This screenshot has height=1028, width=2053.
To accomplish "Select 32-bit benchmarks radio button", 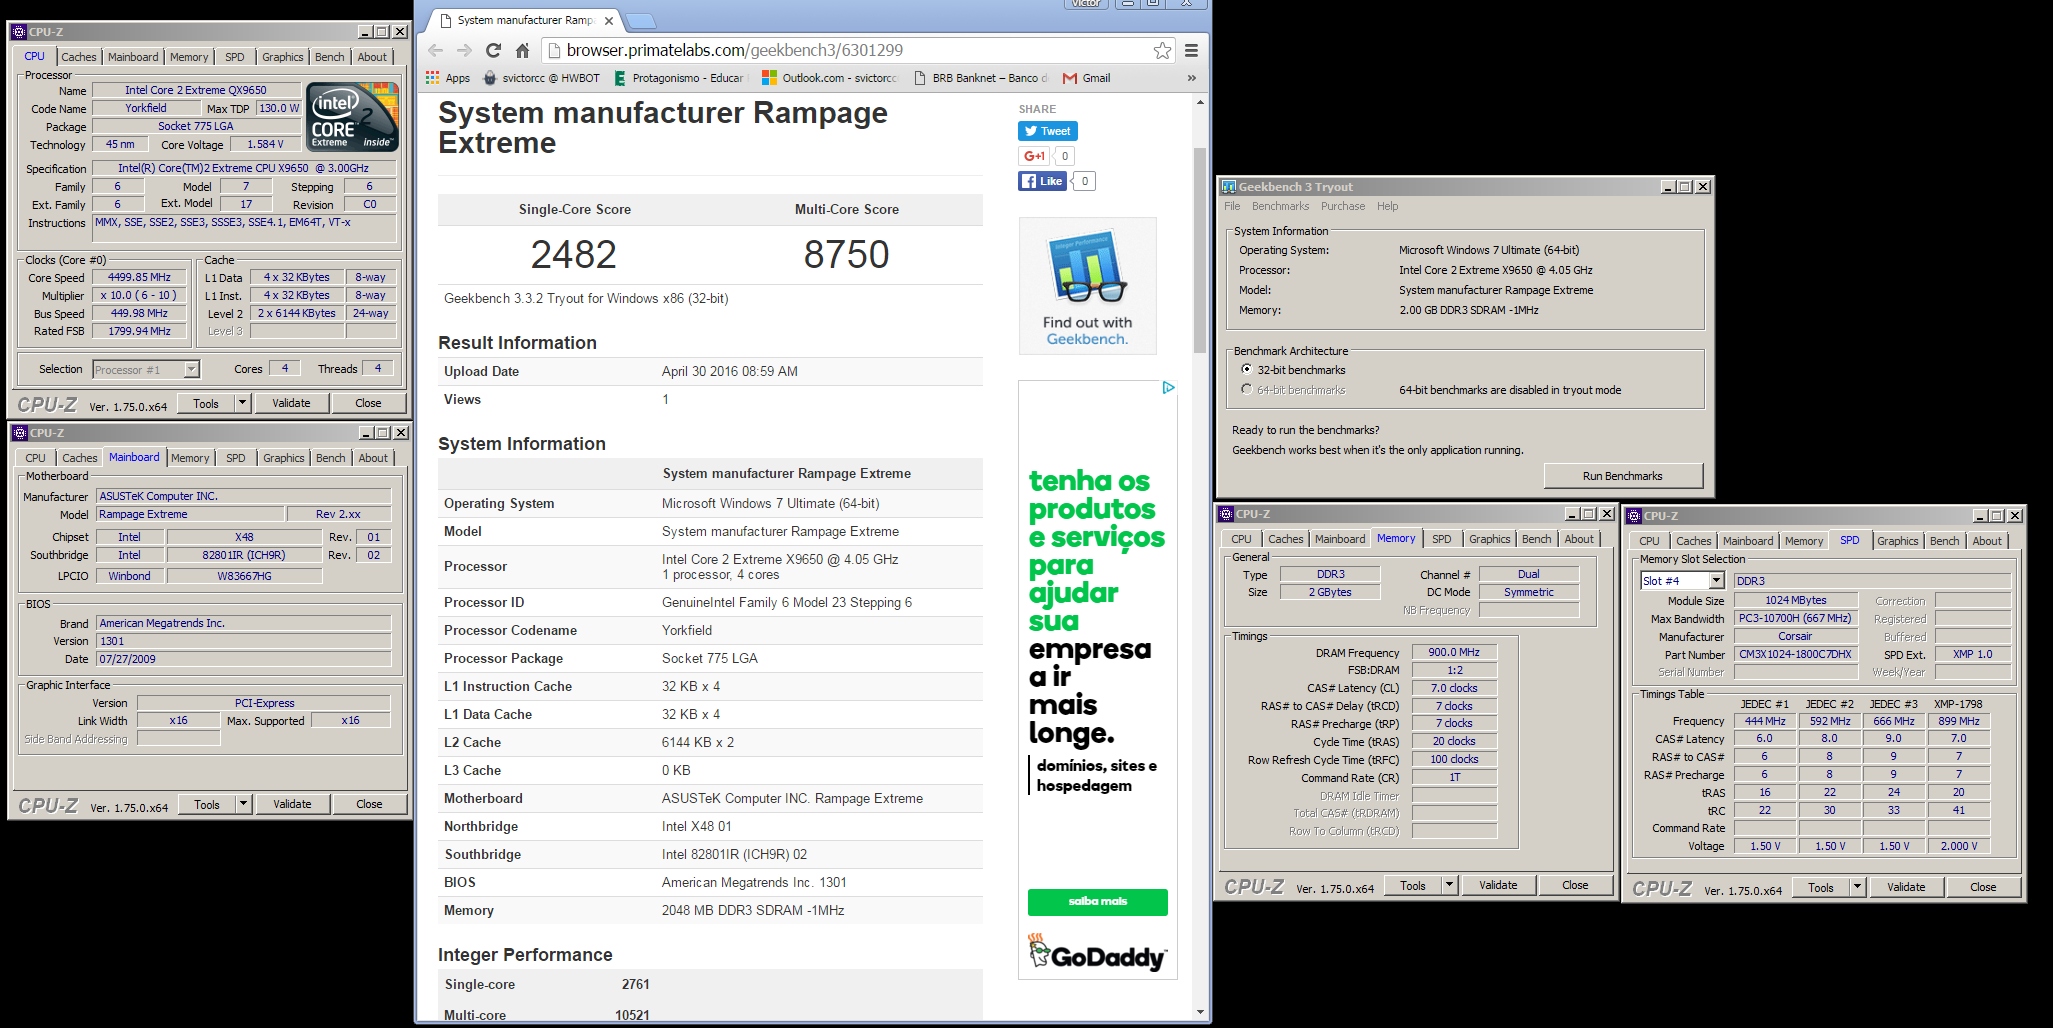I will click(x=1246, y=369).
